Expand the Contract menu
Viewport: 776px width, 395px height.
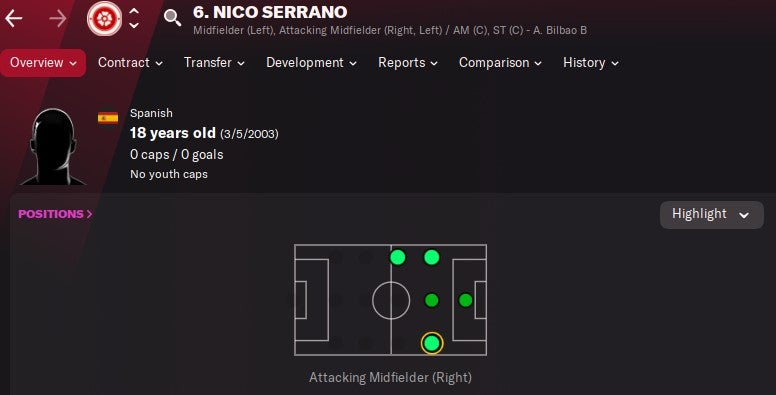tap(130, 63)
